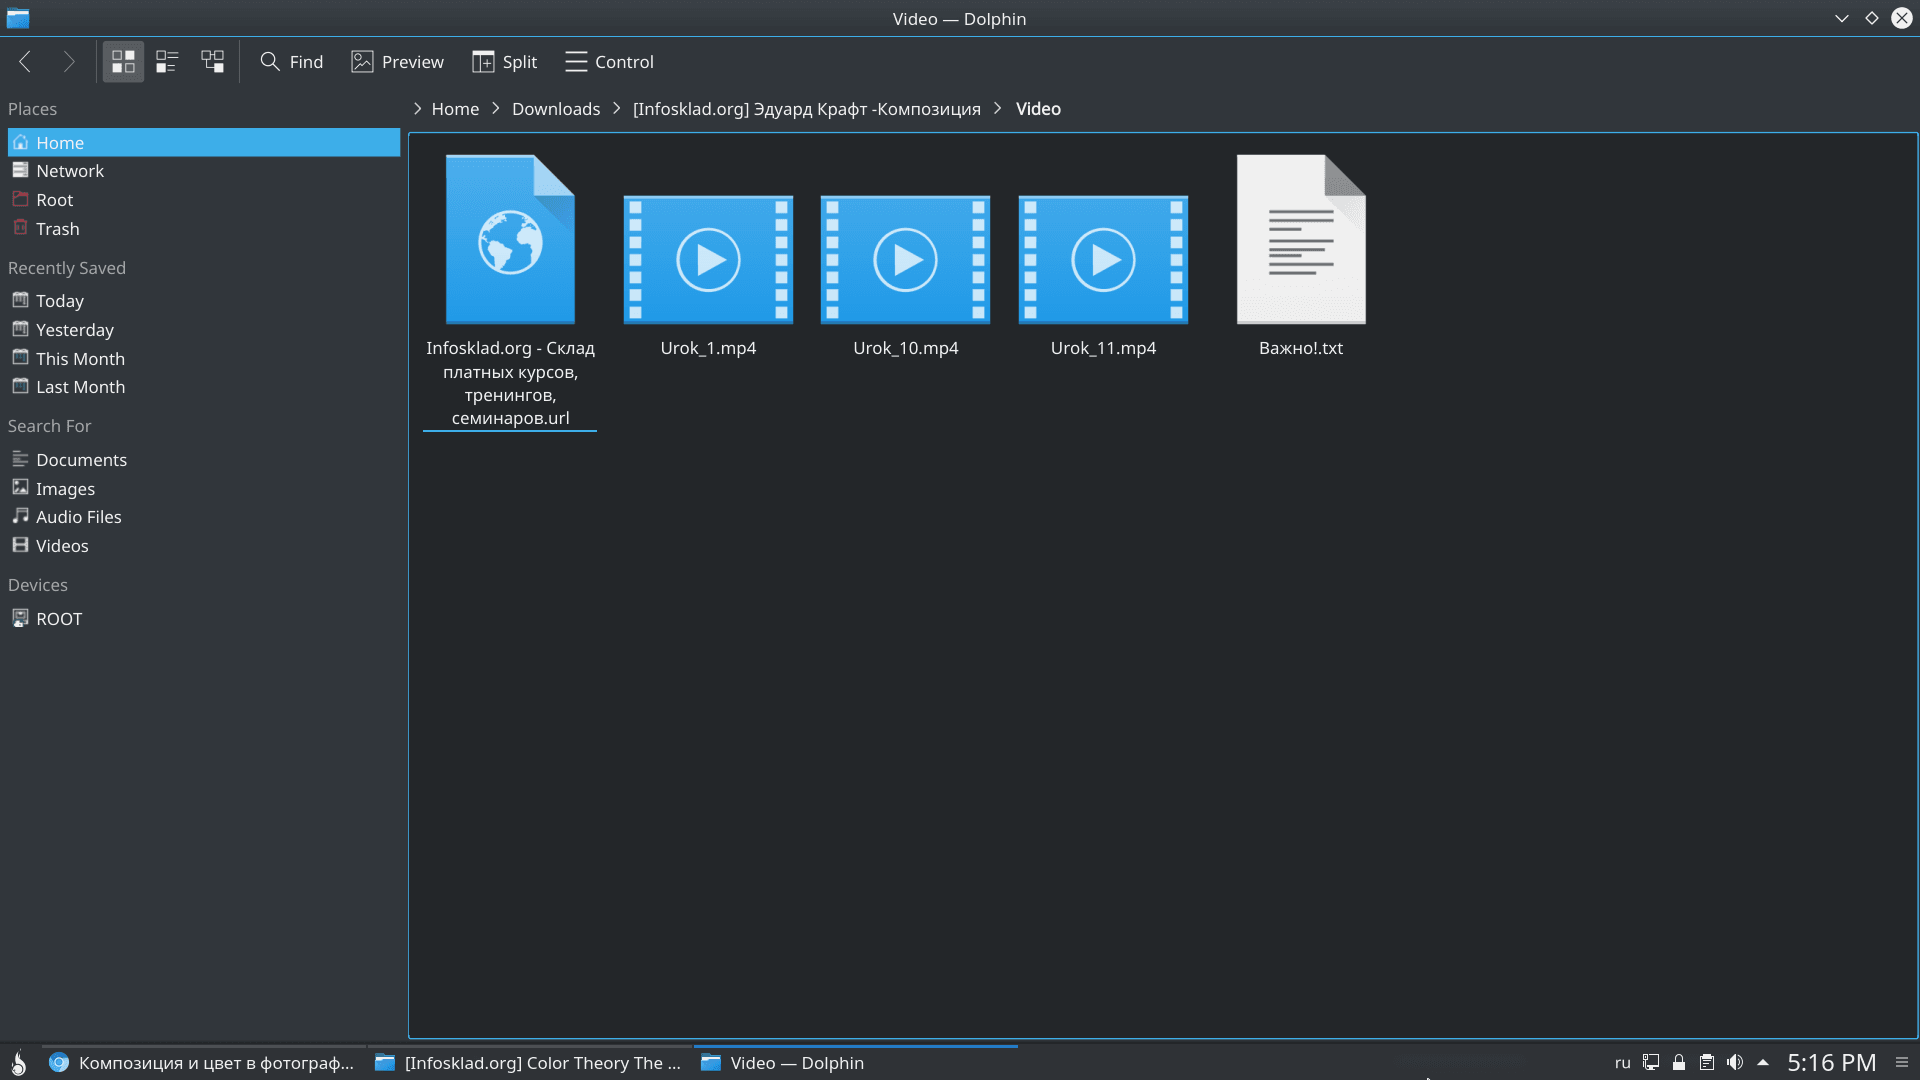Click the Важно!.txt file name
The width and height of the screenshot is (1920, 1080).
tap(1301, 348)
